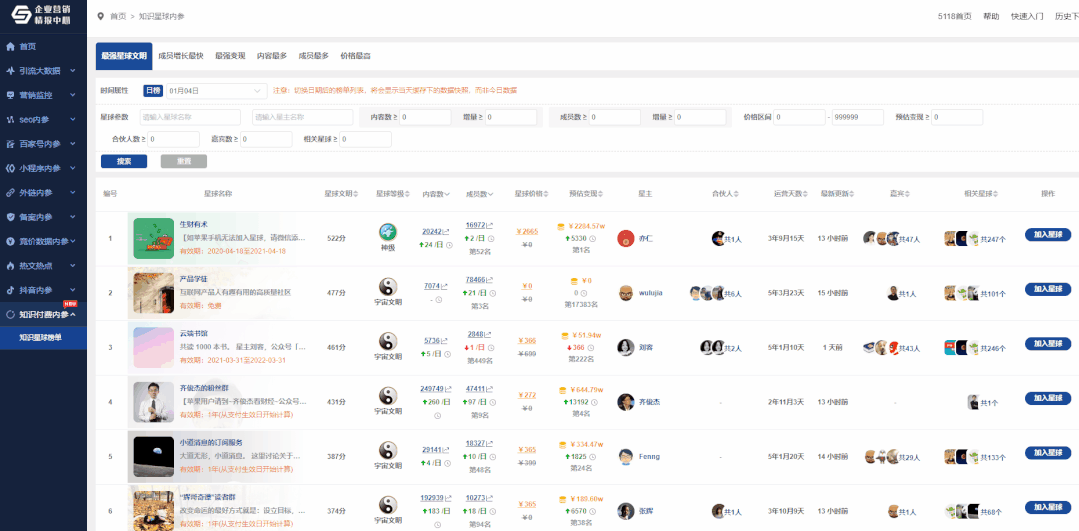Click the 宇宙文明 yin-yang icon for 产品学徒
The image size is (1079, 531).
[389, 287]
